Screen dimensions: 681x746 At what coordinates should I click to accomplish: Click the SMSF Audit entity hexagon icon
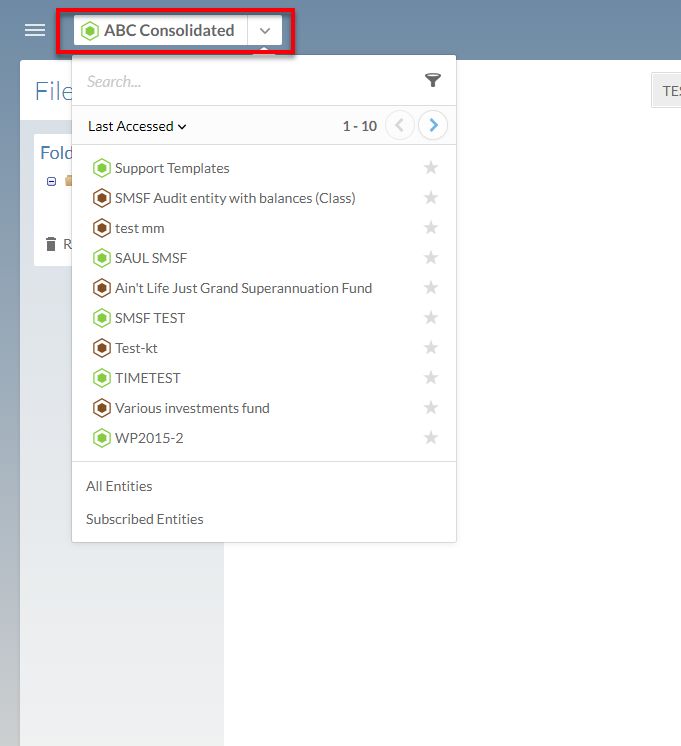coord(101,198)
